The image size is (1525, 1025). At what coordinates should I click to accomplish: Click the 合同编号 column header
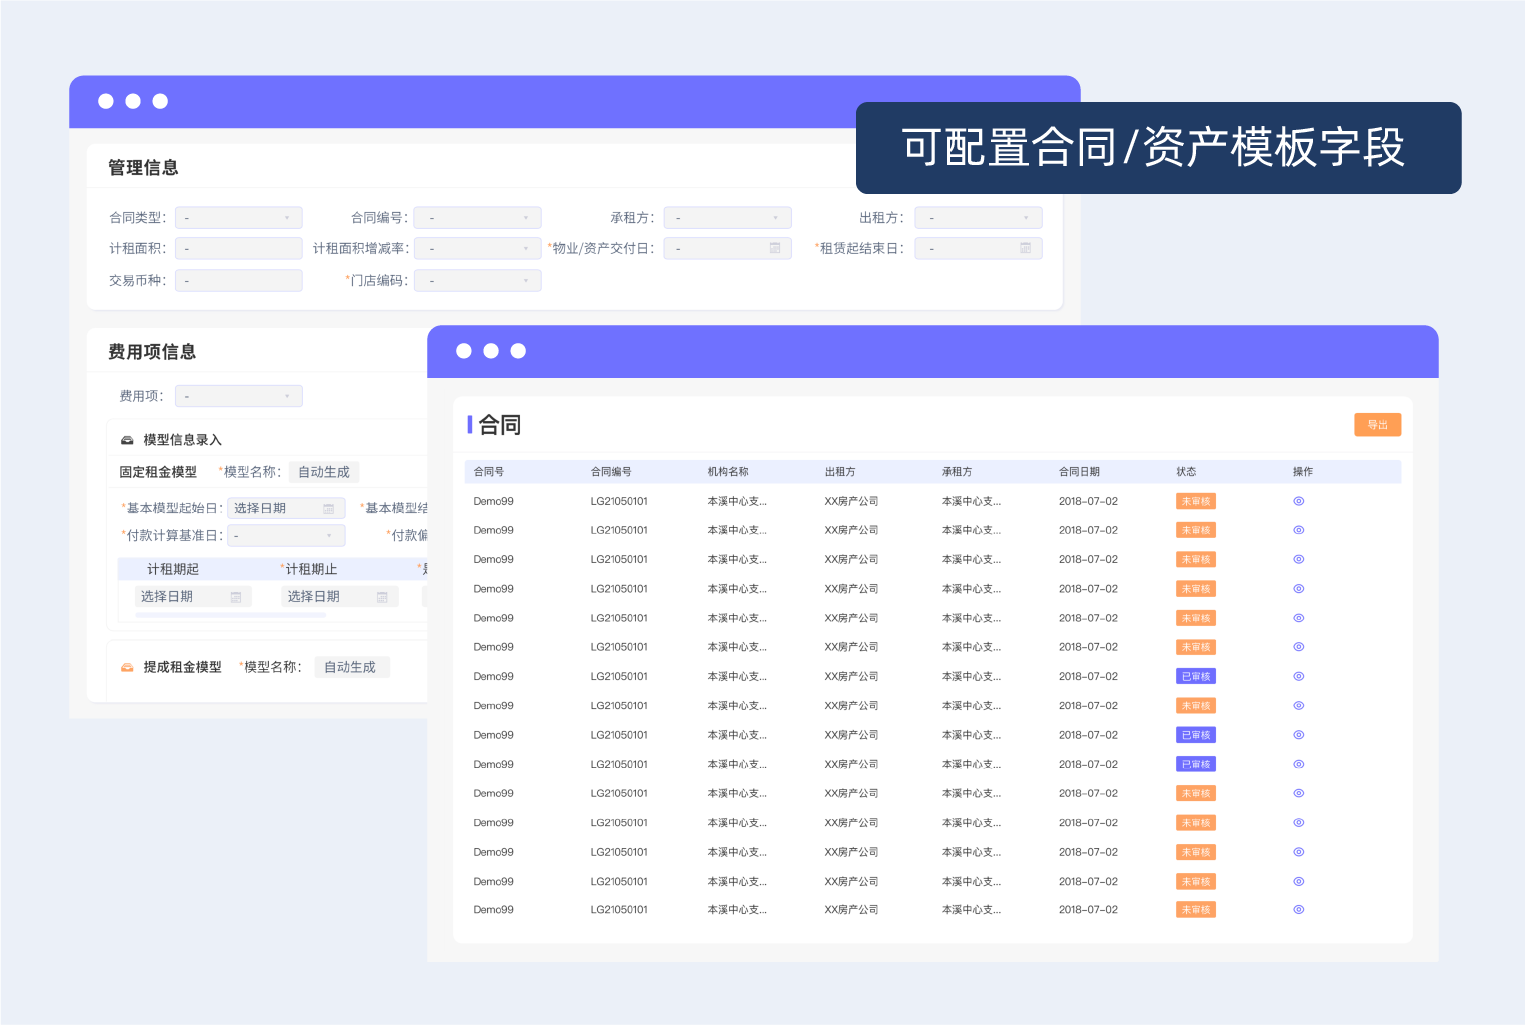pyautogui.click(x=611, y=472)
